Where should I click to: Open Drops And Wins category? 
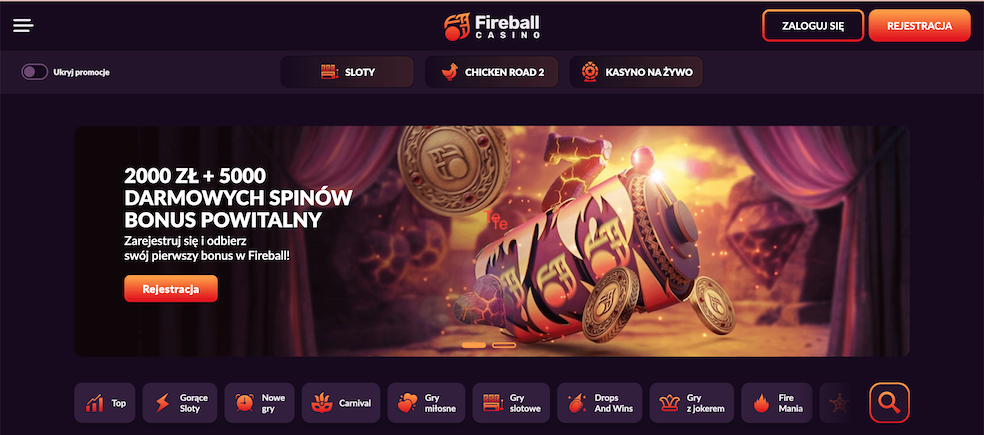(600, 403)
